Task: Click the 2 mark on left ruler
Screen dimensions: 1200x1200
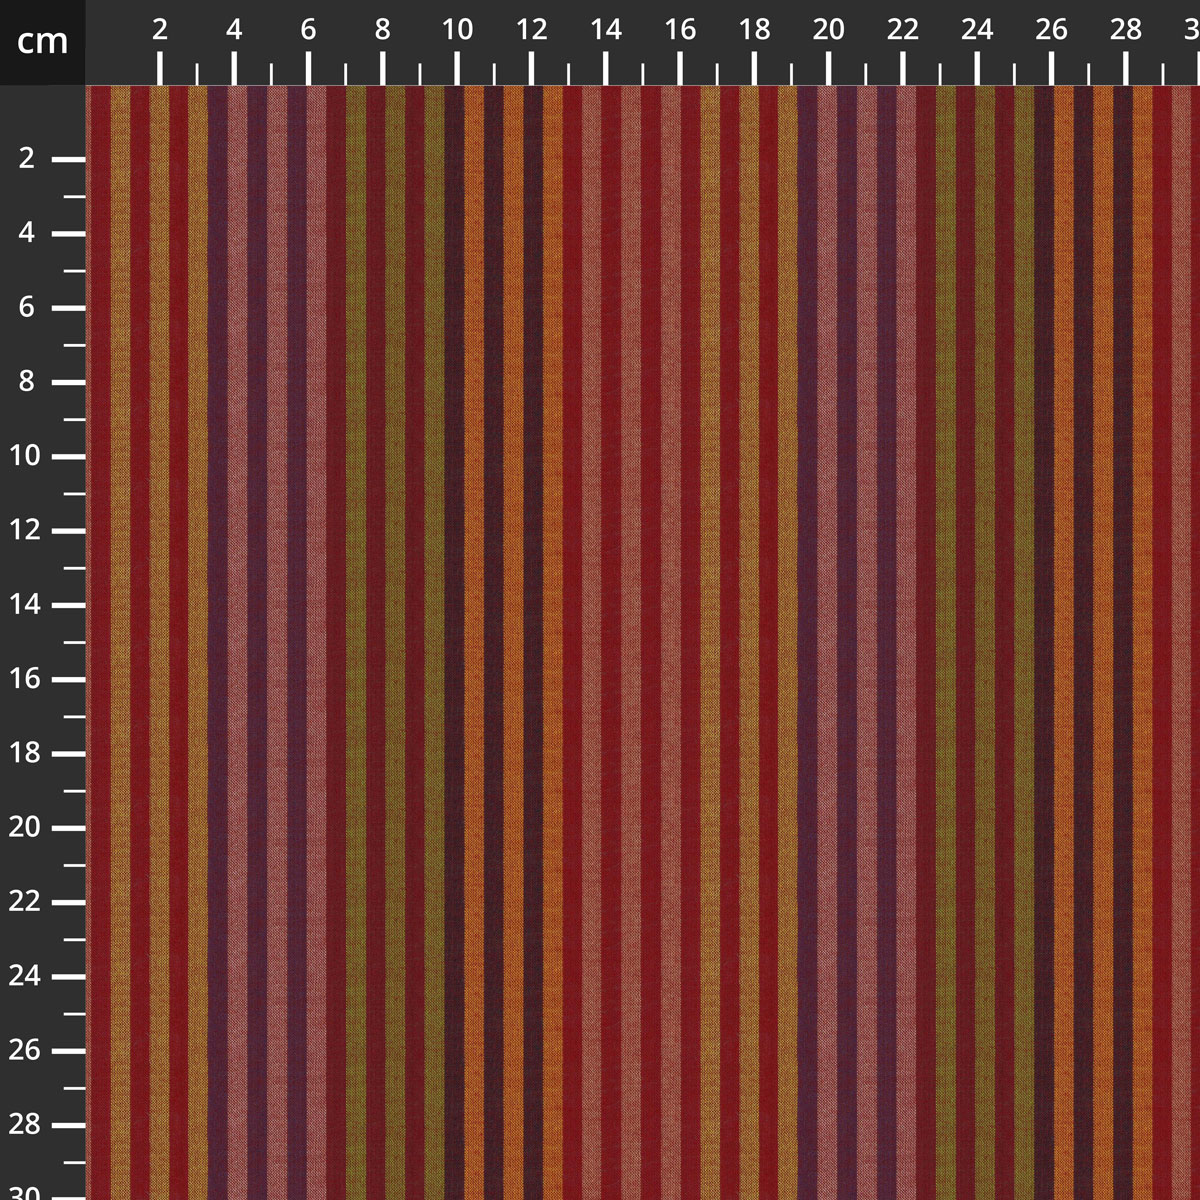Action: tap(27, 159)
